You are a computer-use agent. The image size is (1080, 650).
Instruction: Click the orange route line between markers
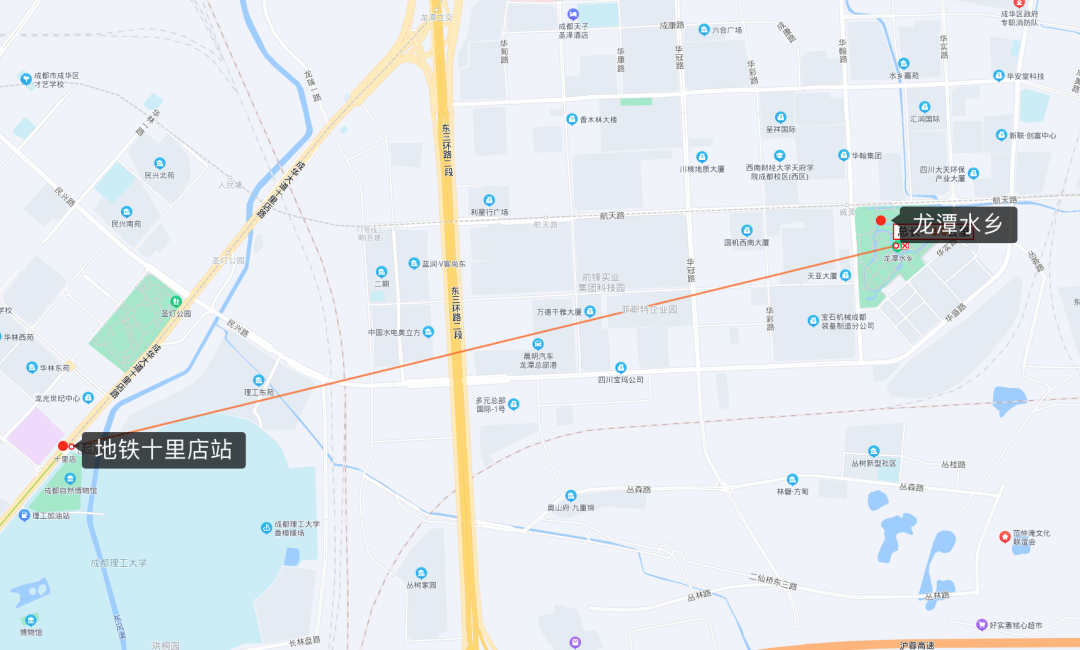(x=482, y=346)
